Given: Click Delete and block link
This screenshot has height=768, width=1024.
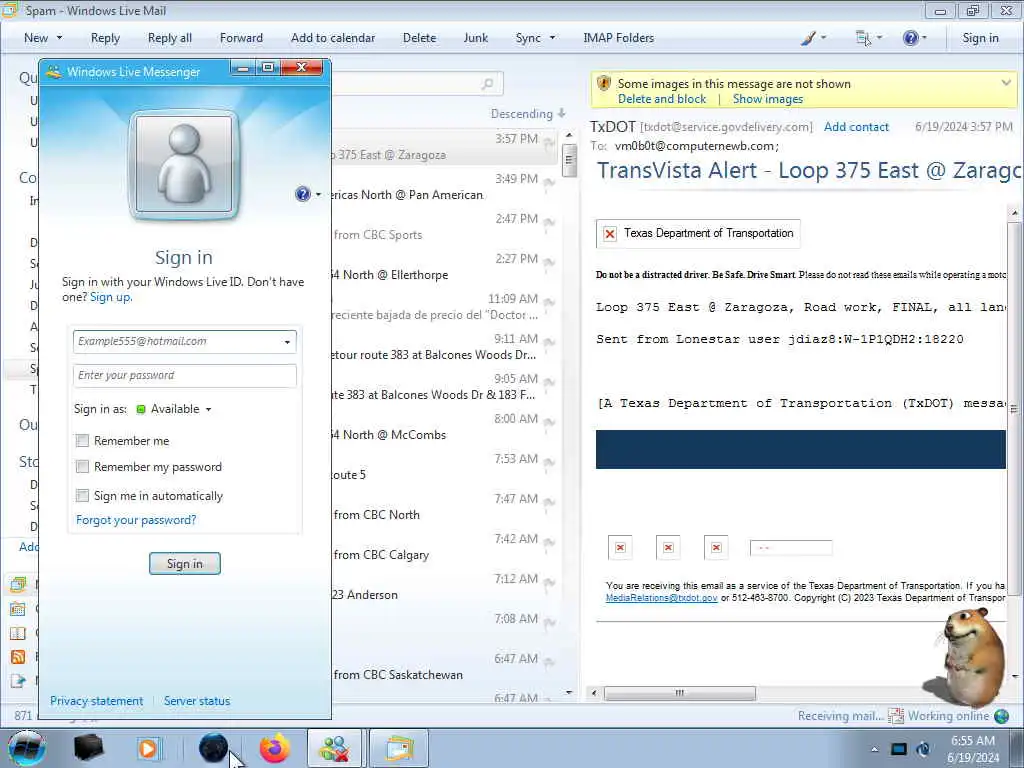Looking at the screenshot, I should pos(662,99).
